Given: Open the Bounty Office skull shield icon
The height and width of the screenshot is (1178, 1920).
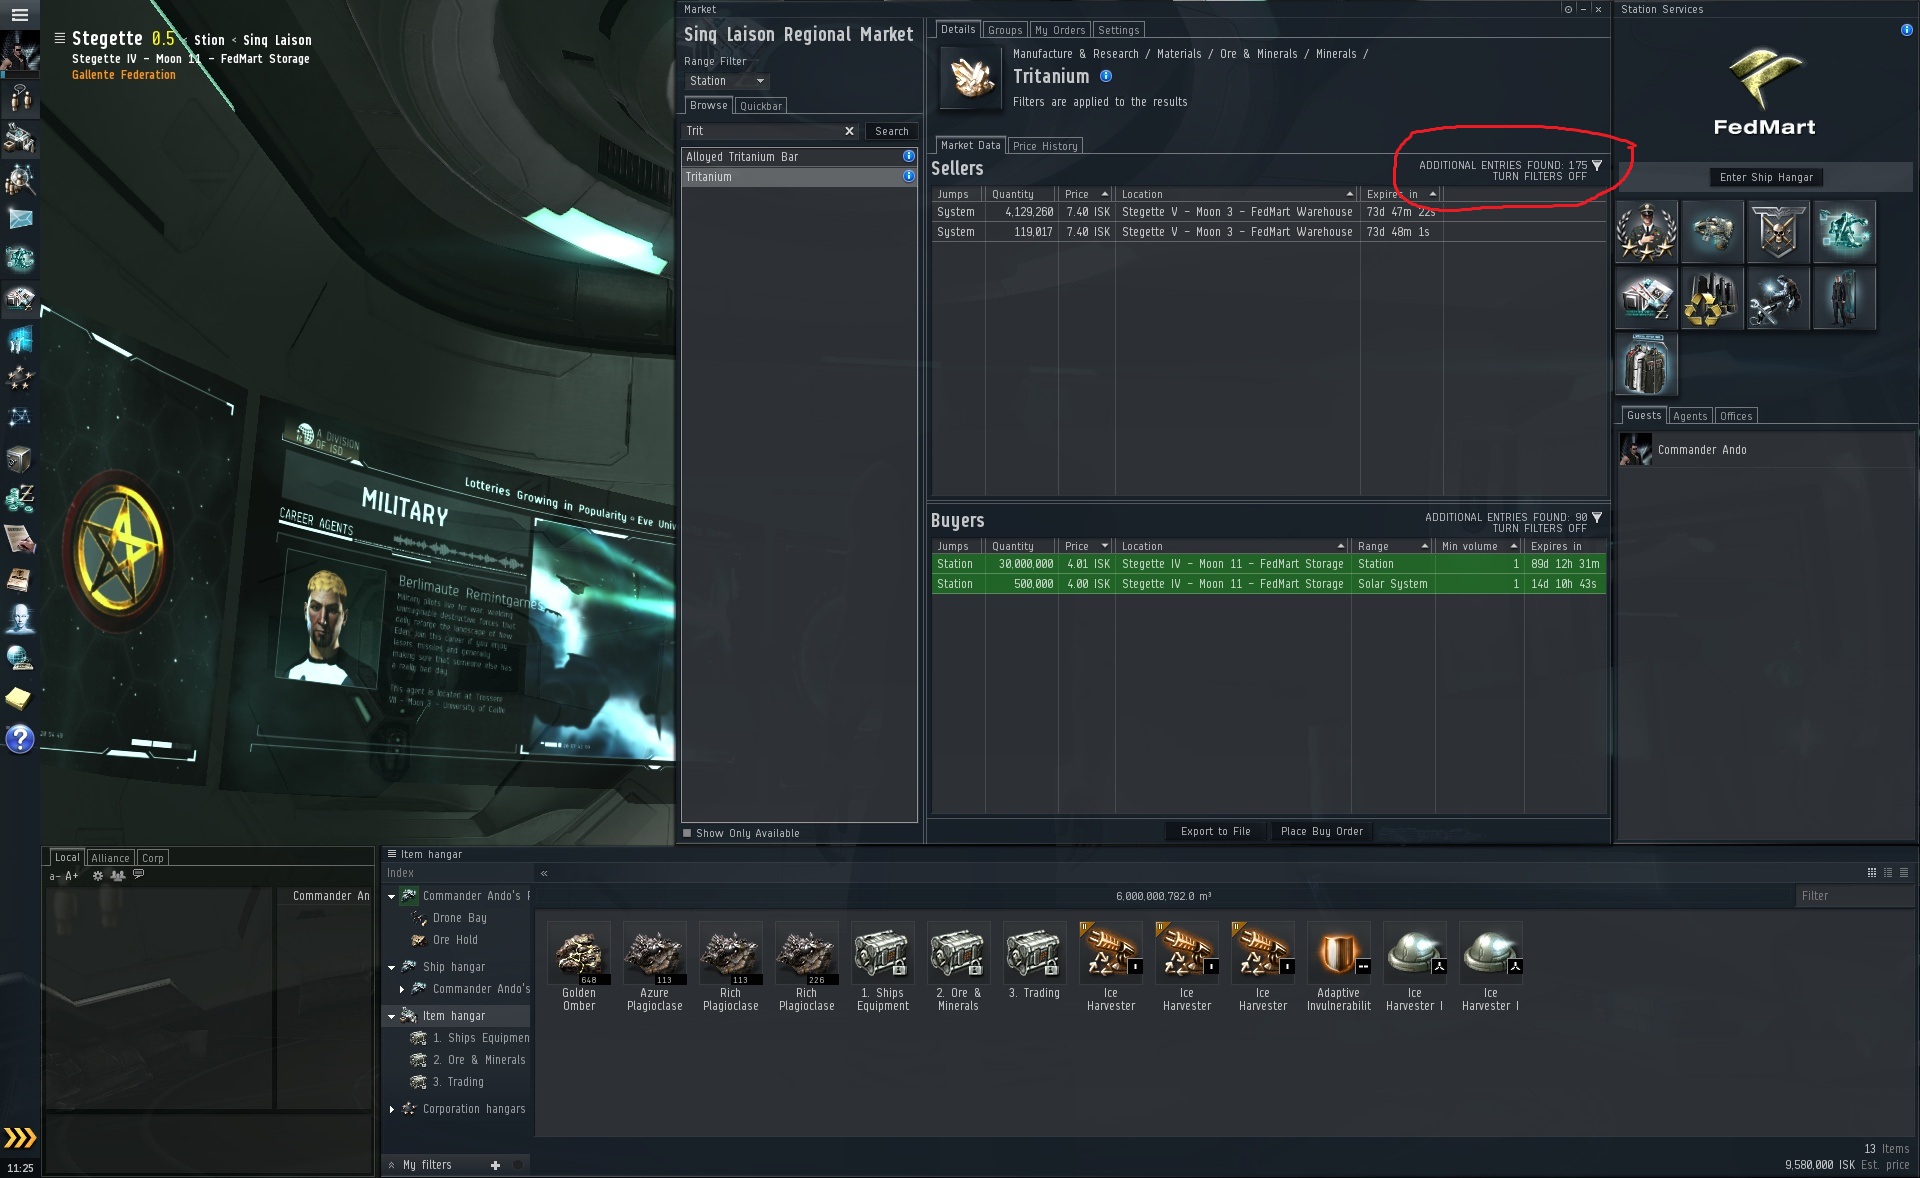Looking at the screenshot, I should click(x=1777, y=232).
